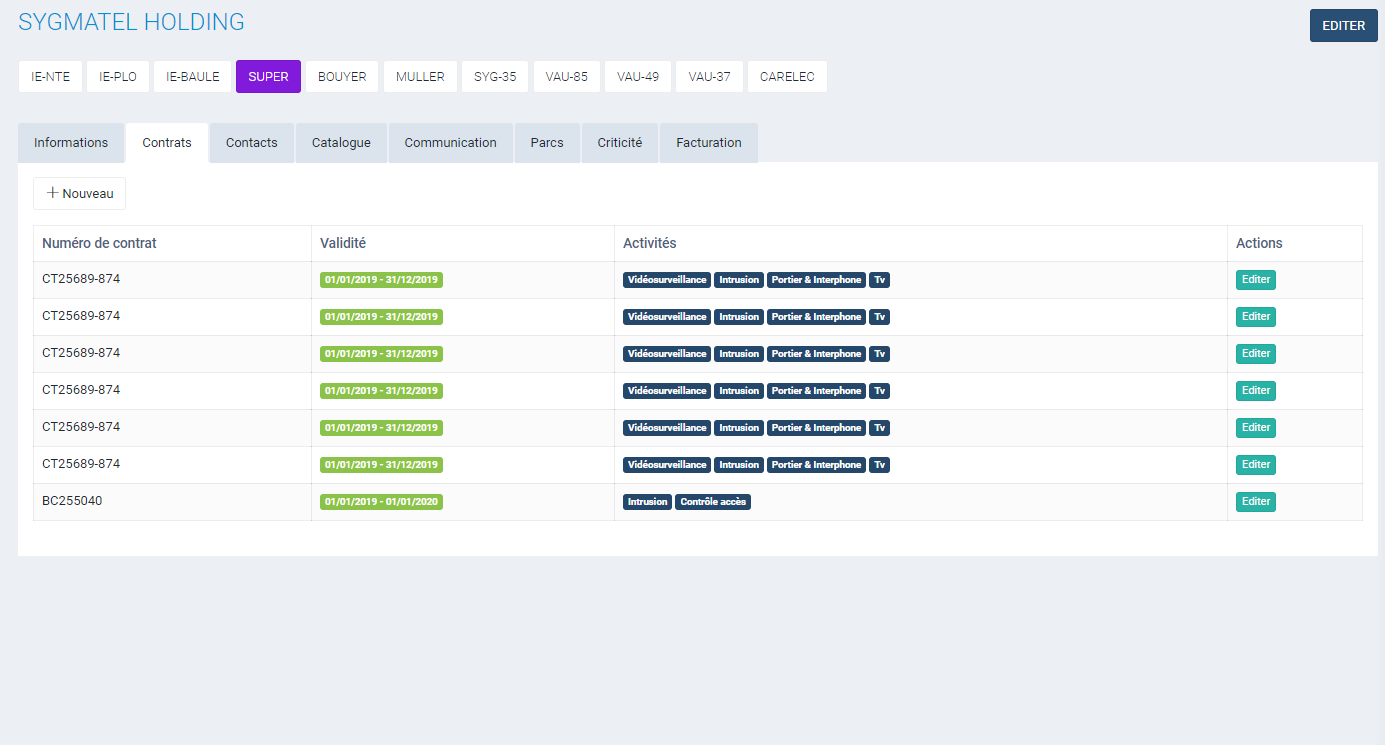Screen dimensions: 1385x745
Task: Select the BOUYER entity
Action: [342, 77]
